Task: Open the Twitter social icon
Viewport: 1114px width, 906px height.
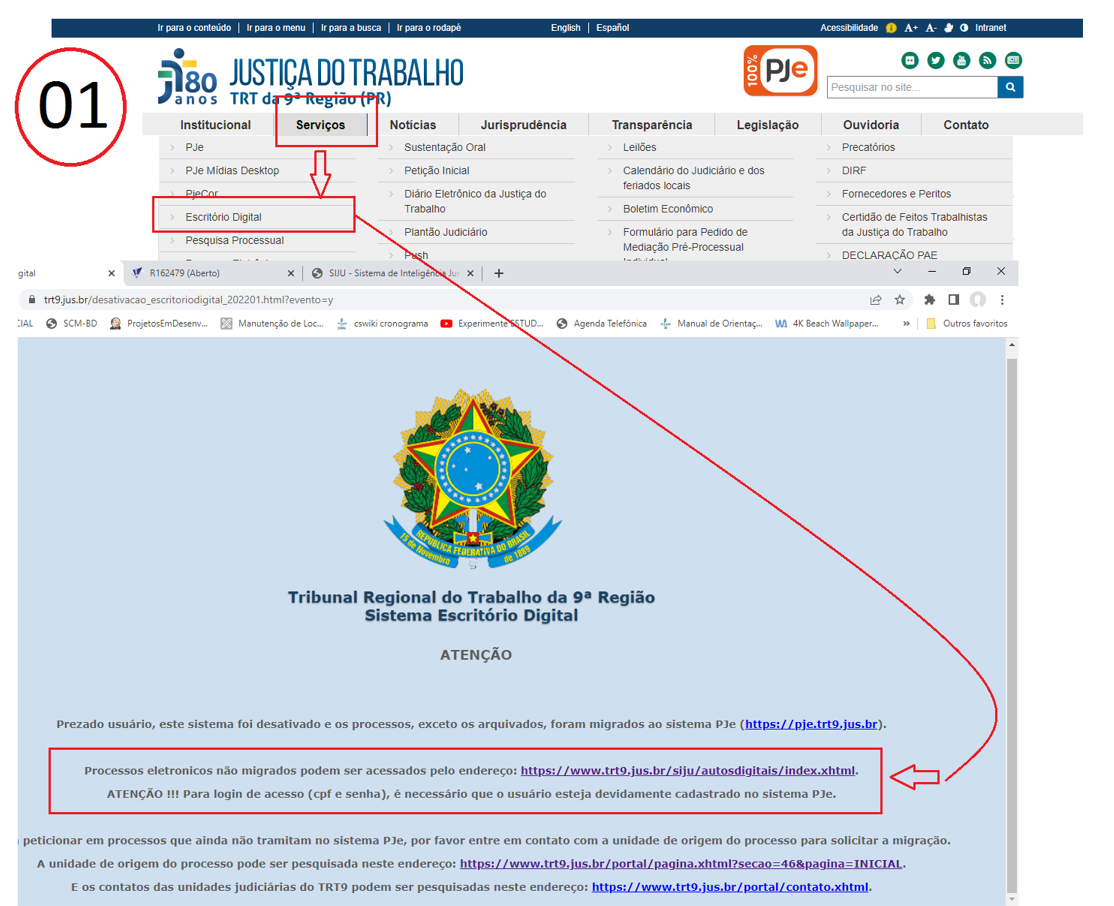Action: [x=936, y=60]
